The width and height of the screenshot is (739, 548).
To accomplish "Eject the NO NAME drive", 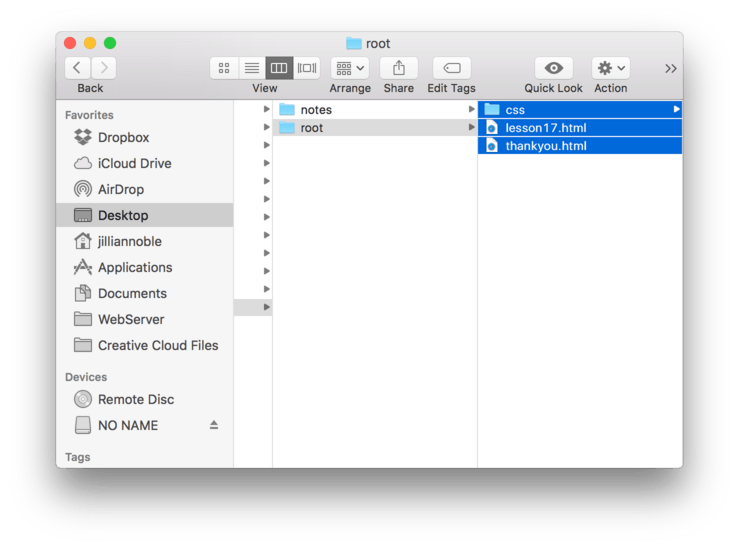I will [214, 425].
